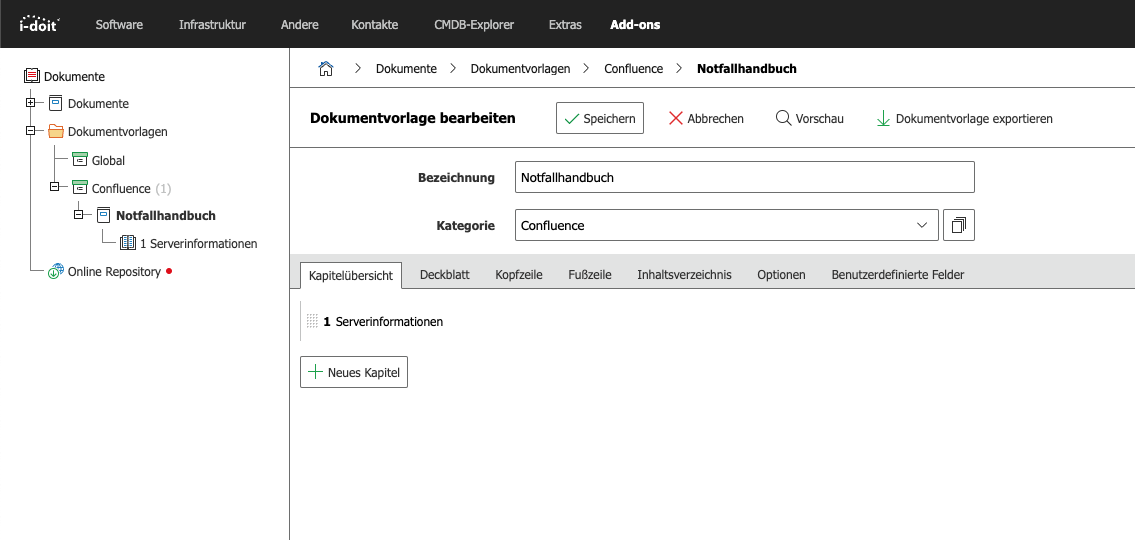
Task: Click Dokumentvorlage exportieren
Action: point(964,118)
